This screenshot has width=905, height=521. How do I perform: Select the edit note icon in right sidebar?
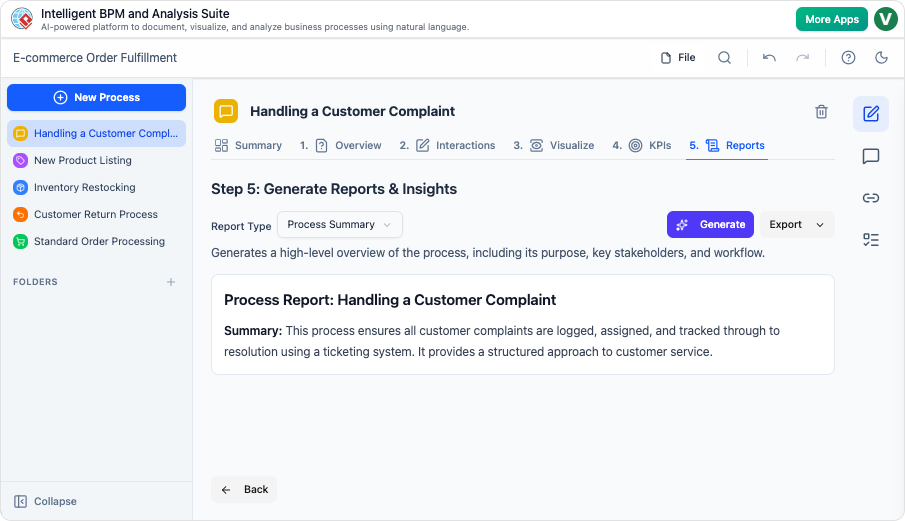pyautogui.click(x=870, y=114)
